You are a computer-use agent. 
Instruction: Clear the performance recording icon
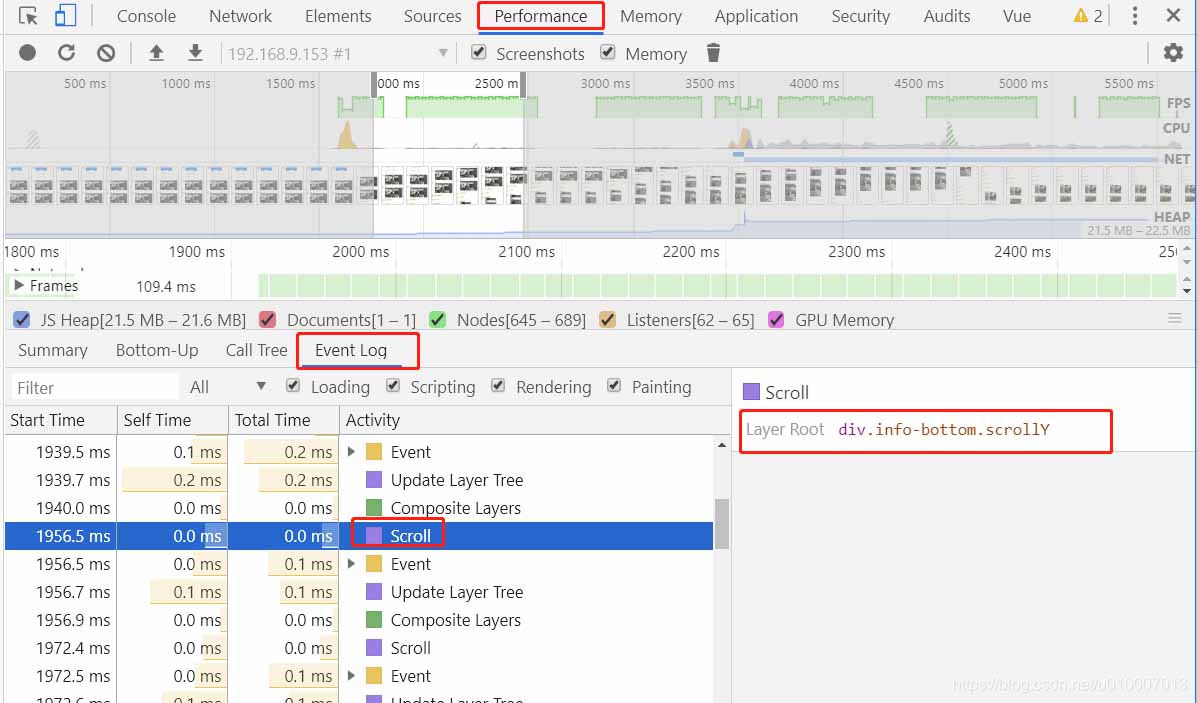(x=106, y=53)
